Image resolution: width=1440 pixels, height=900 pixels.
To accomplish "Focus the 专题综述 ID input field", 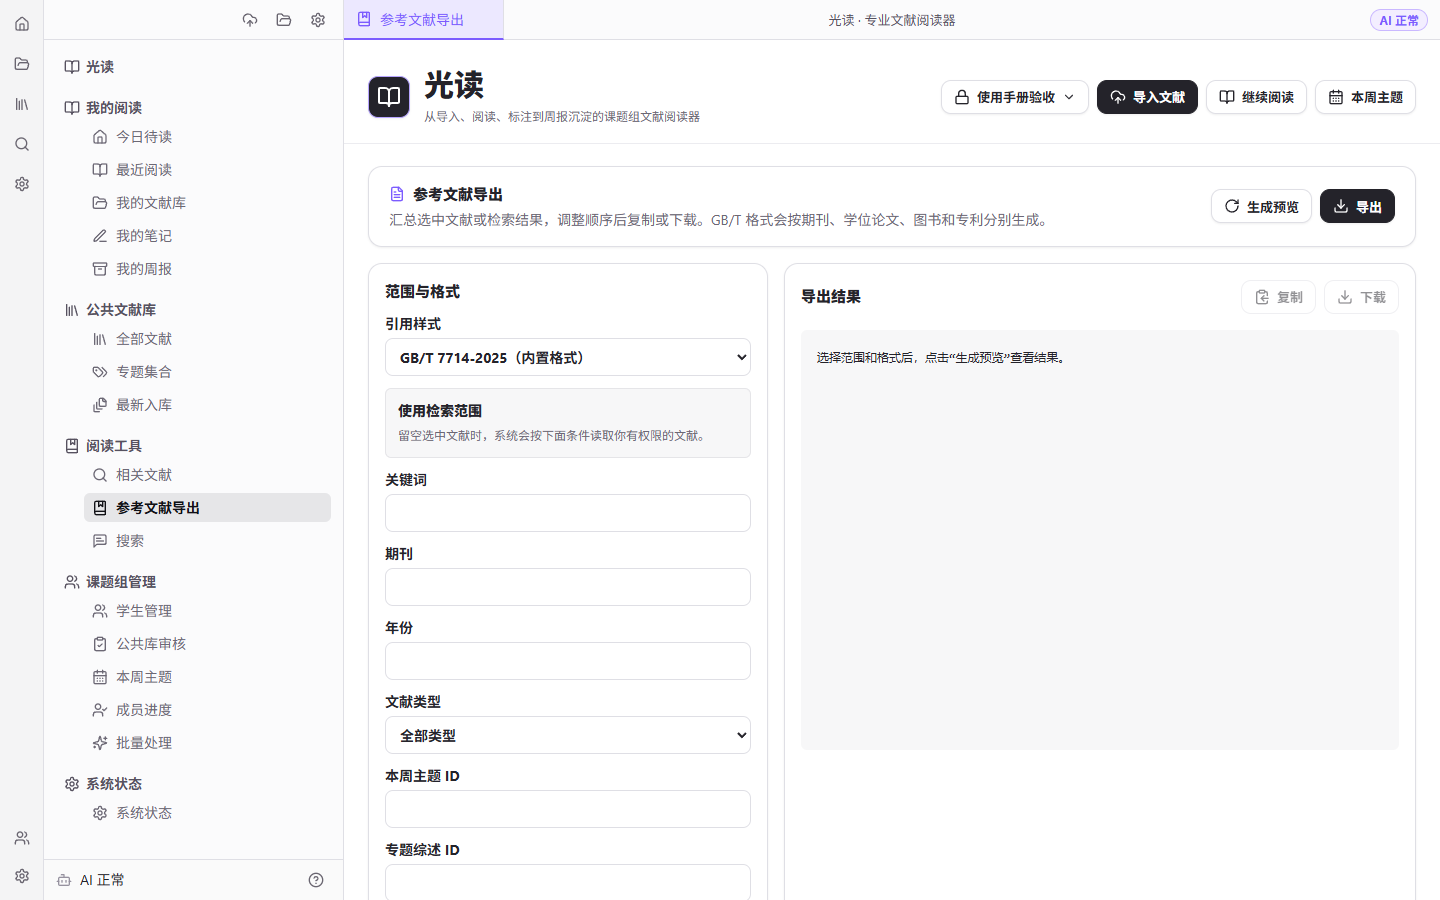I will coord(568,882).
